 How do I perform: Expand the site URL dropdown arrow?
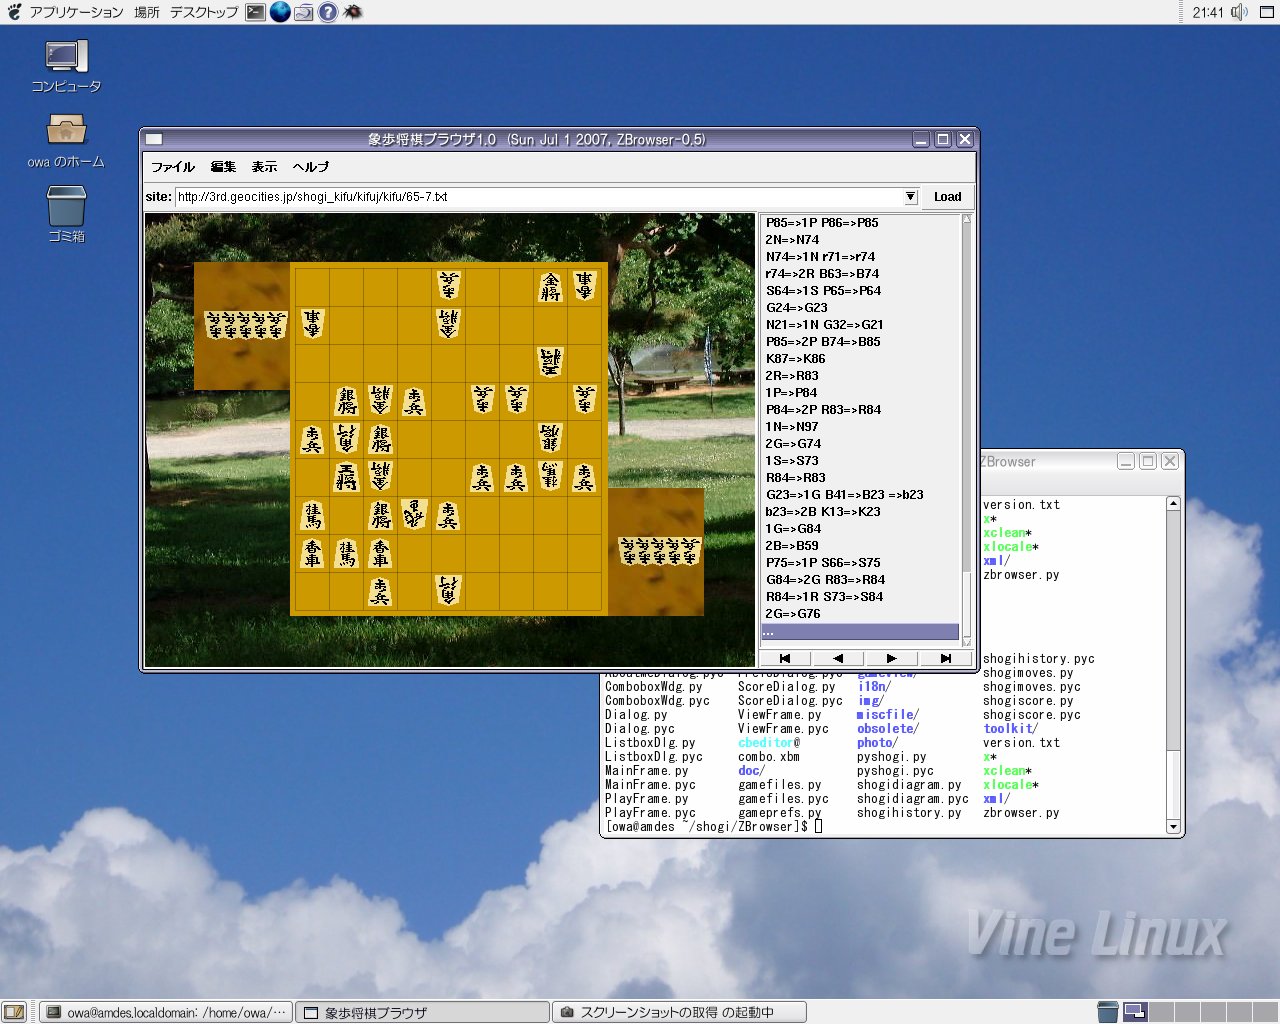click(x=910, y=197)
